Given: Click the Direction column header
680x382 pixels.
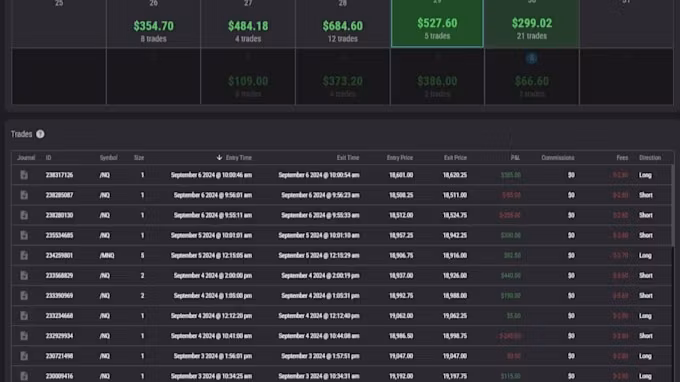Looking at the screenshot, I should click(x=650, y=158).
